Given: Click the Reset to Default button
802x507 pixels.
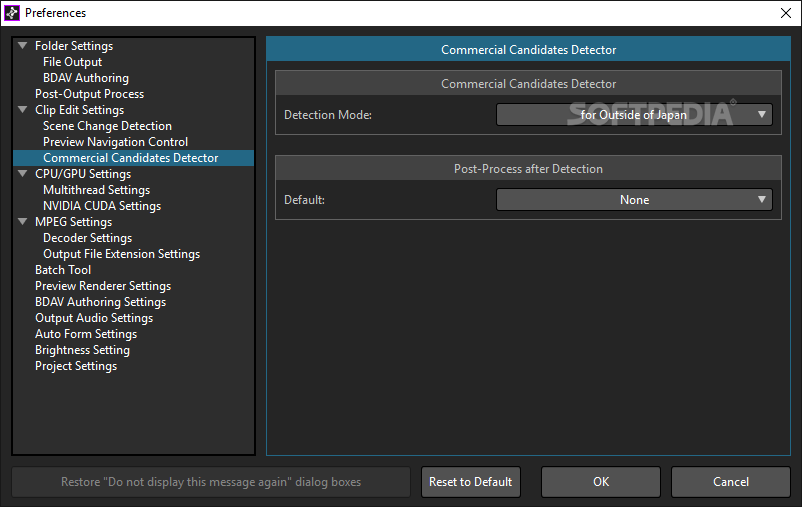Looking at the screenshot, I should (471, 482).
